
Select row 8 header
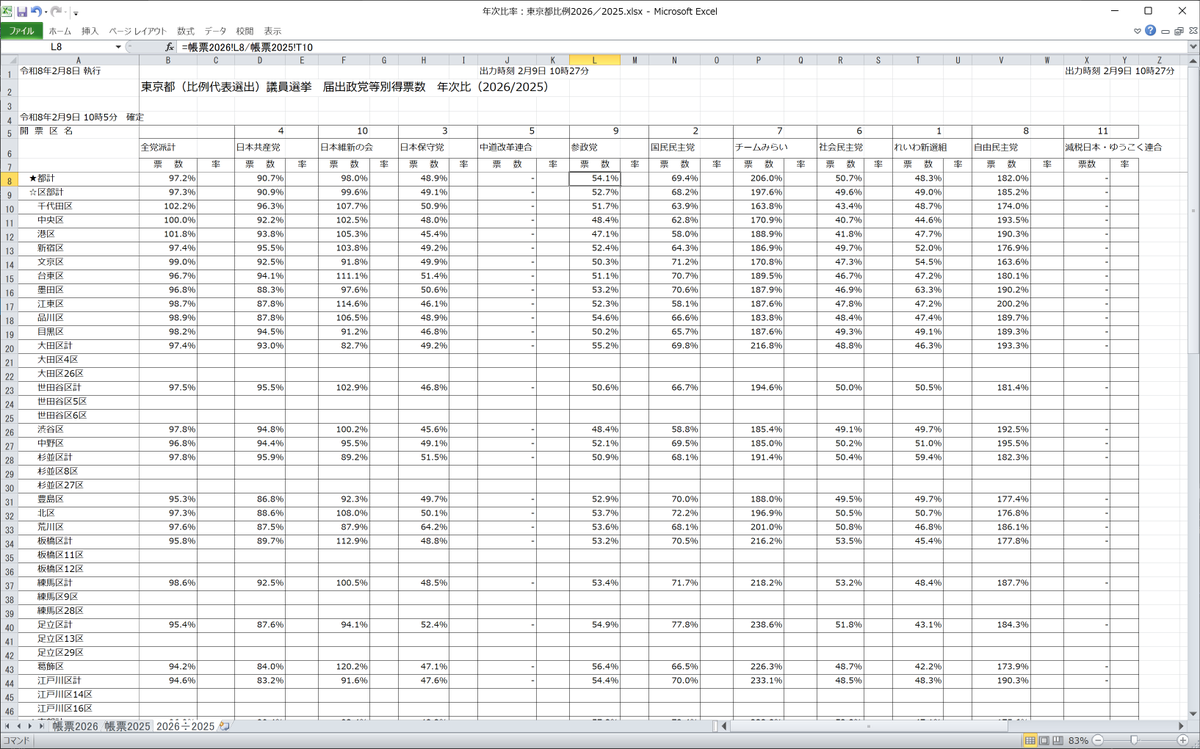point(8,177)
